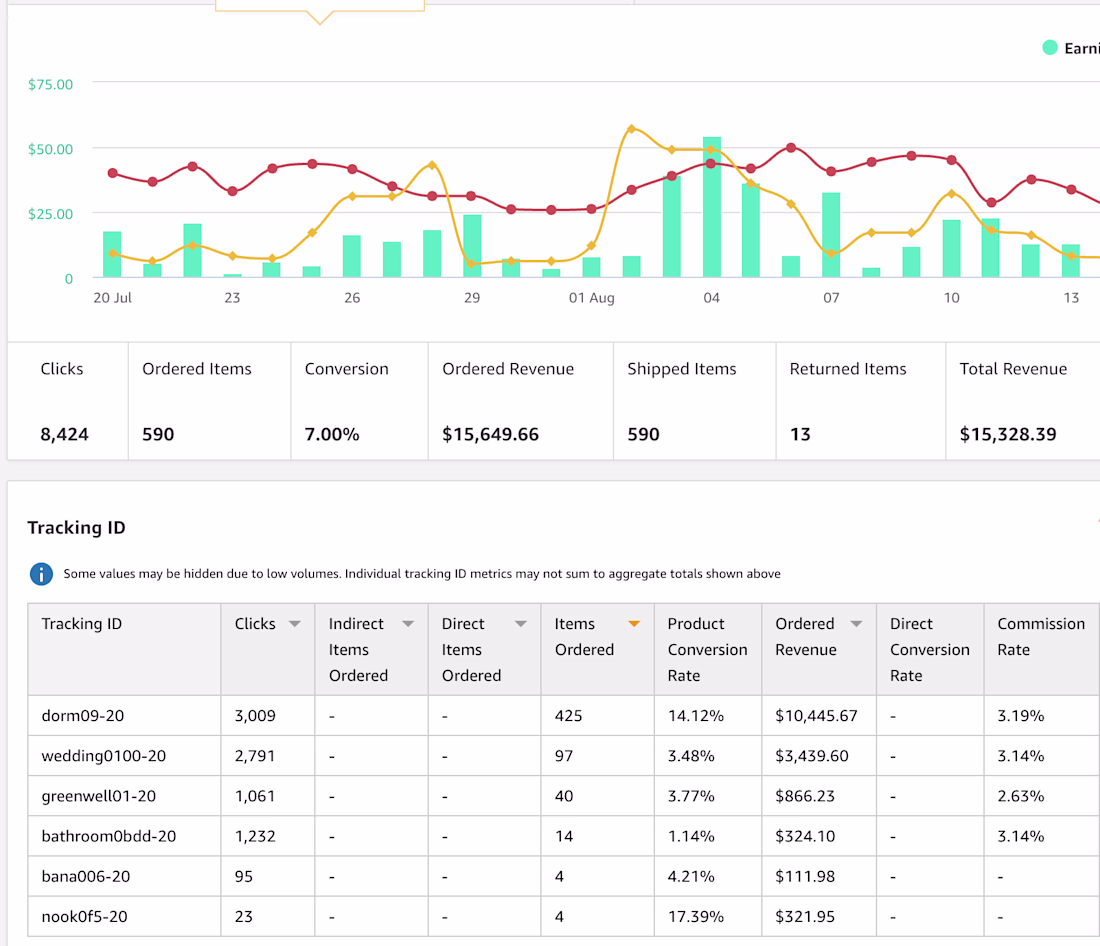Click the $15,649.66 ordered revenue value
The image size is (1100, 946).
pos(490,434)
